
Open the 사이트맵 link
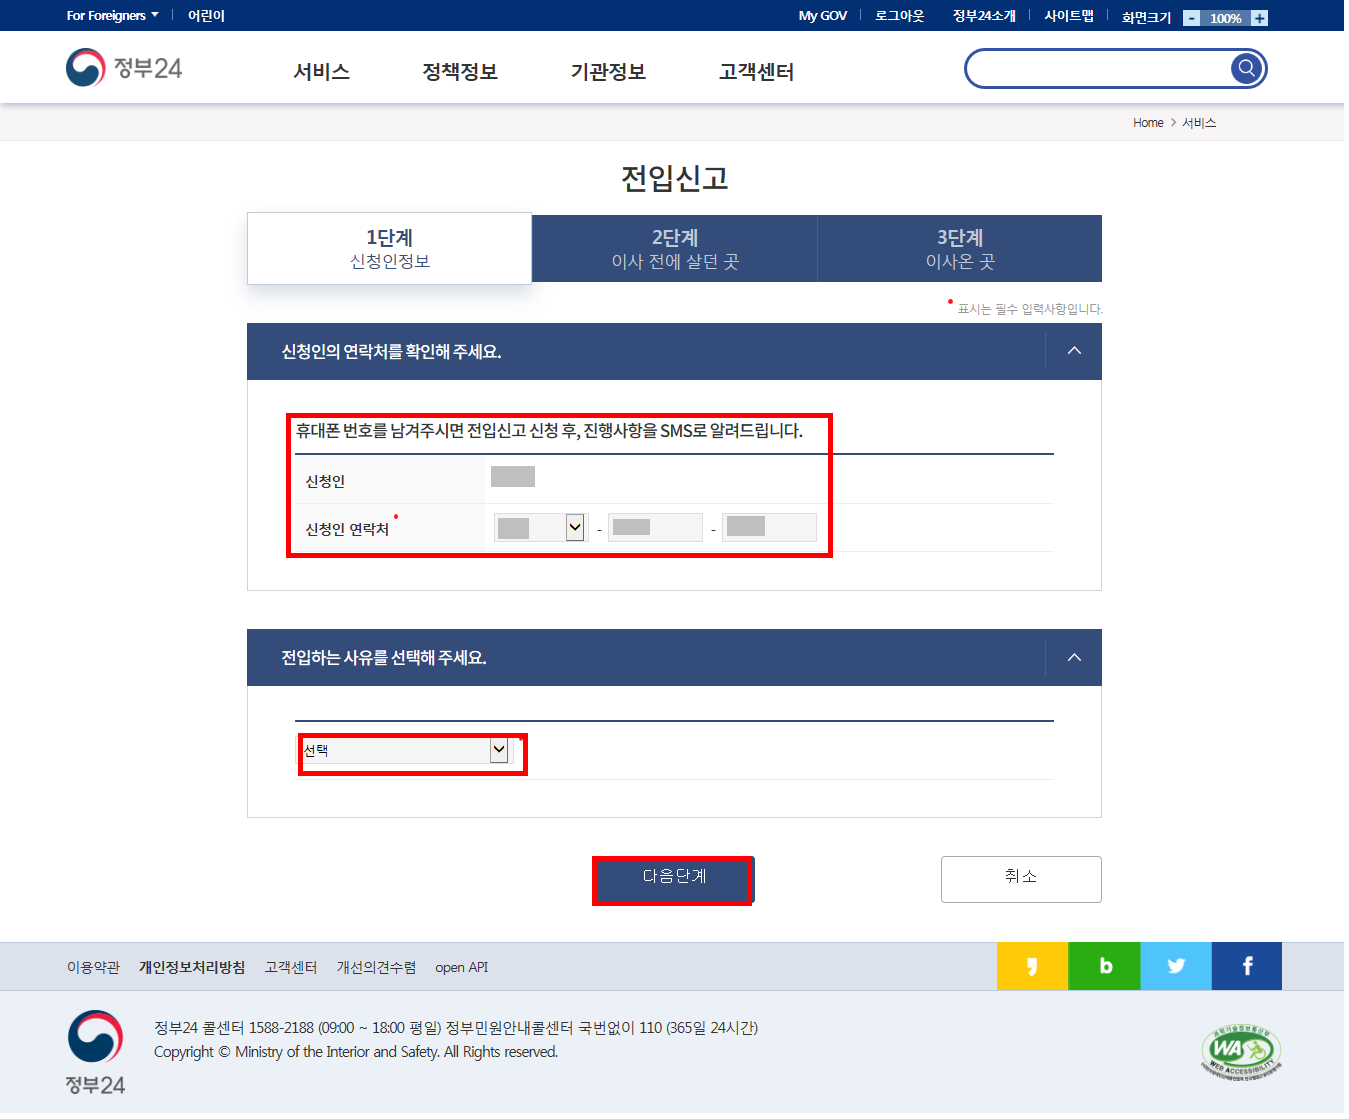tap(1069, 15)
